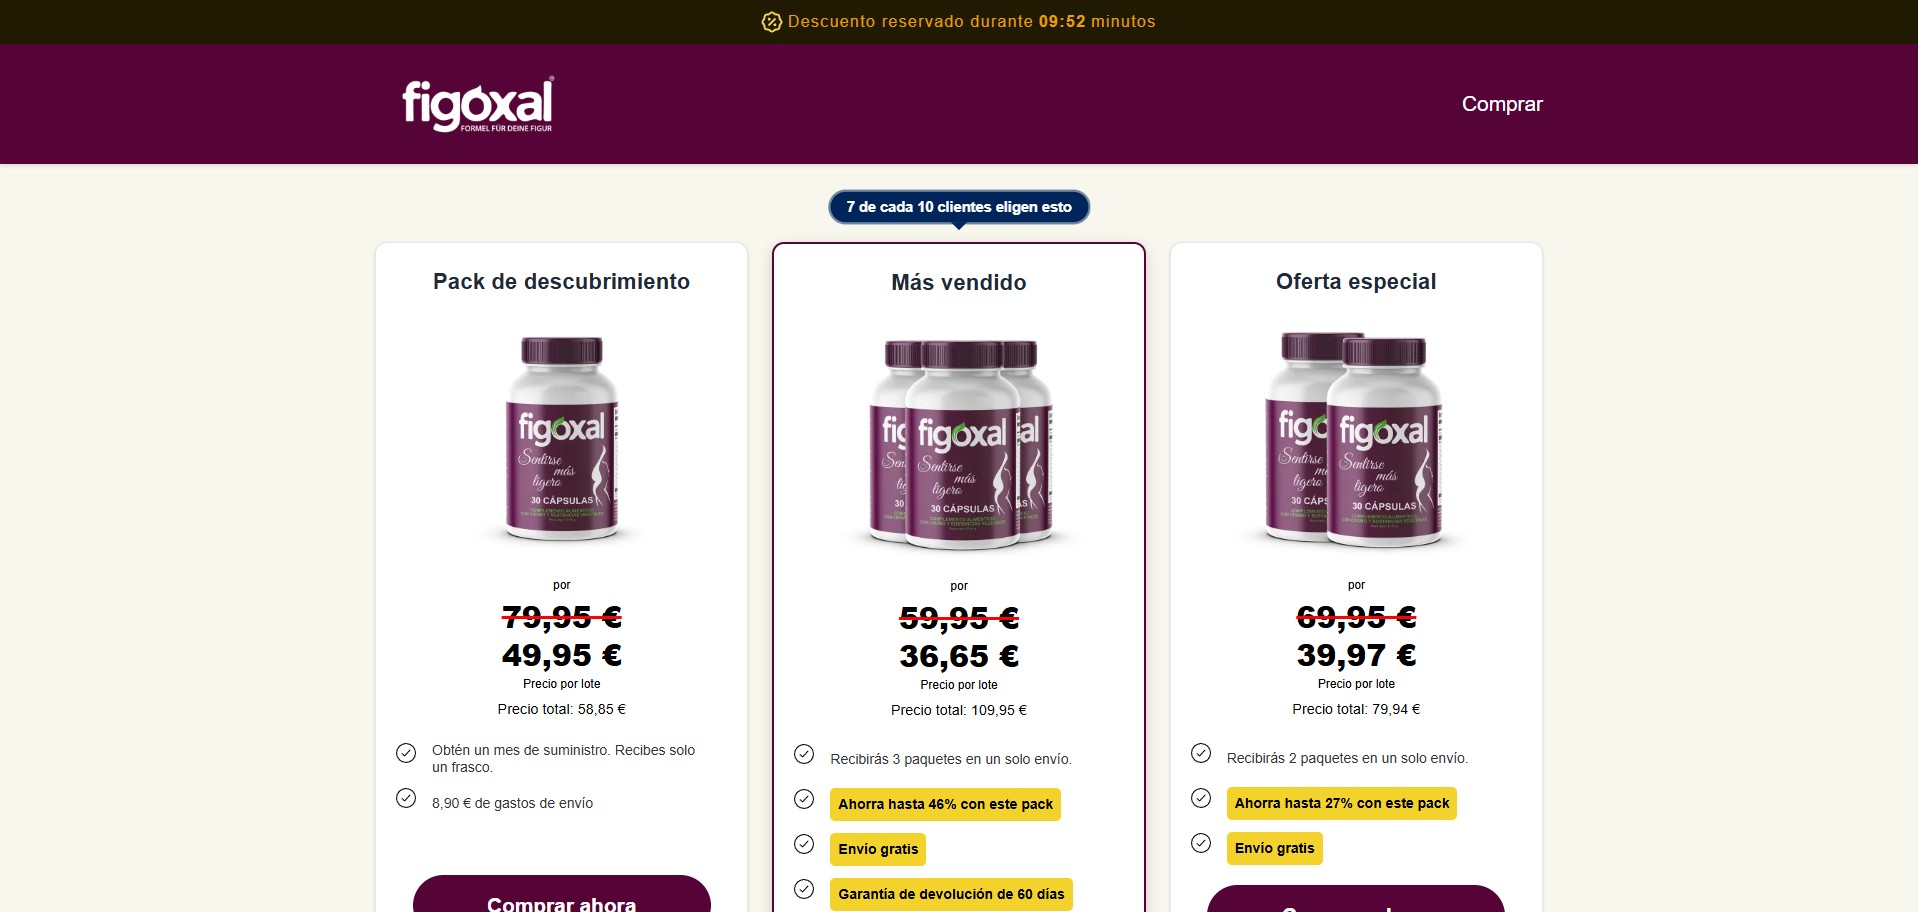Click the buy button under Oferta especial
The width and height of the screenshot is (1918, 912).
click(1356, 899)
